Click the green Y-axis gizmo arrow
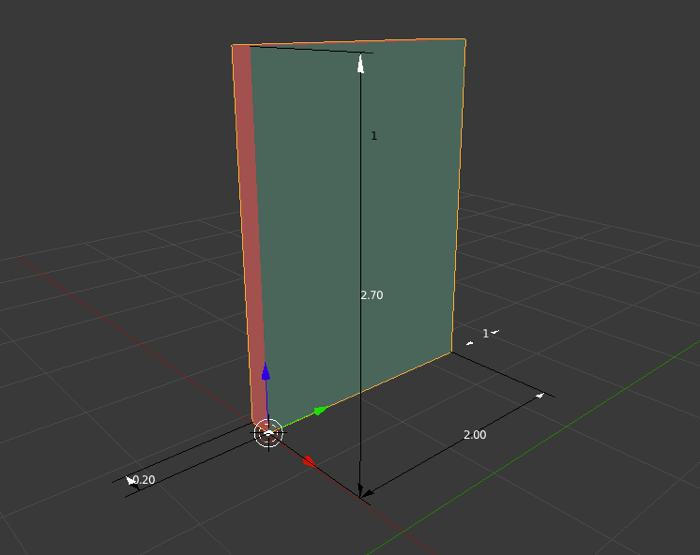Viewport: 700px width, 555px height. point(320,410)
